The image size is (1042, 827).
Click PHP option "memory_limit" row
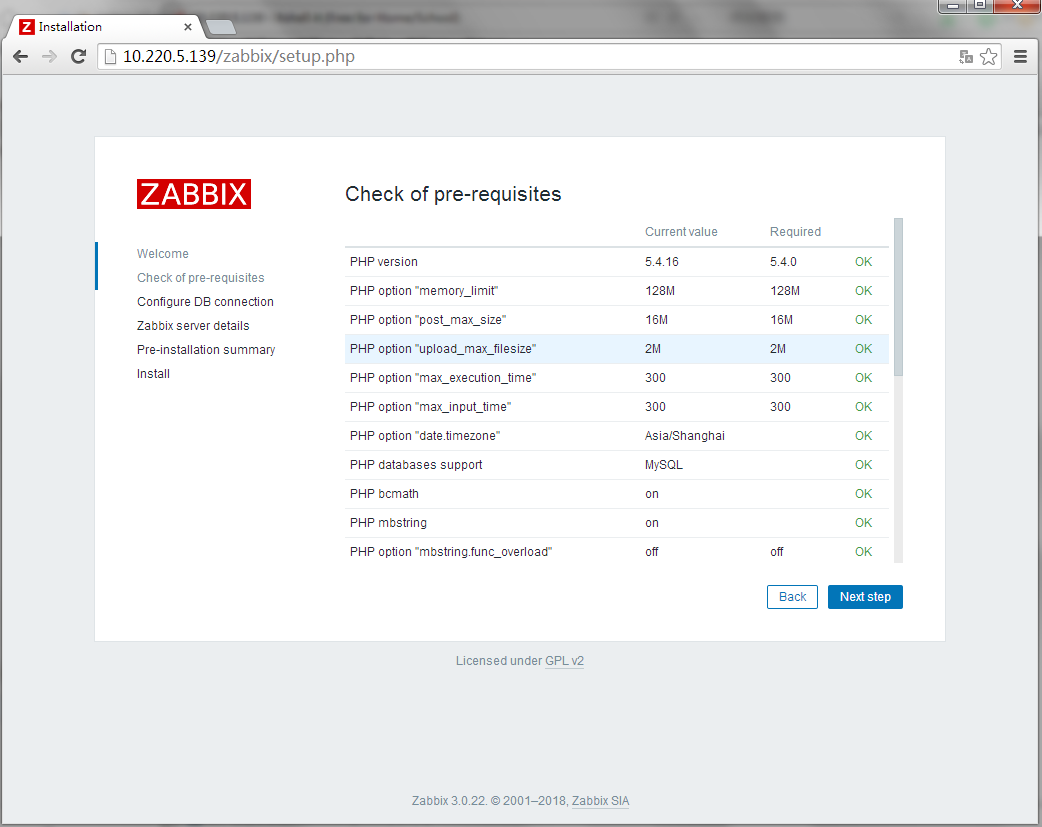[617, 291]
